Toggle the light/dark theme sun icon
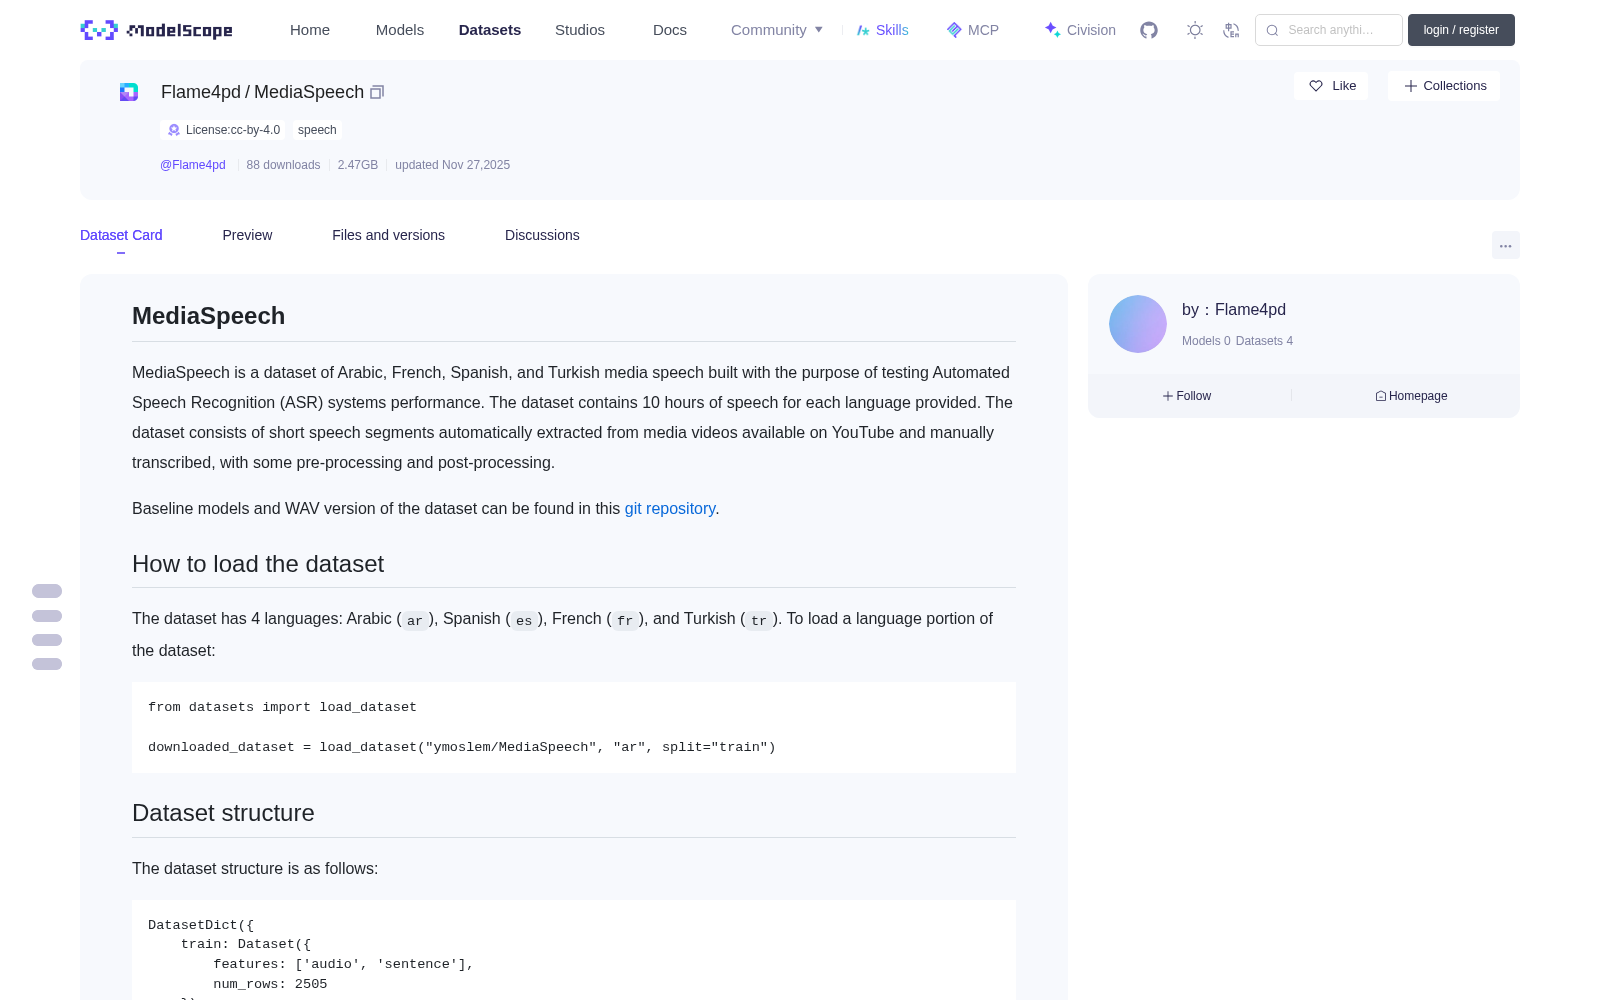 pos(1195,30)
